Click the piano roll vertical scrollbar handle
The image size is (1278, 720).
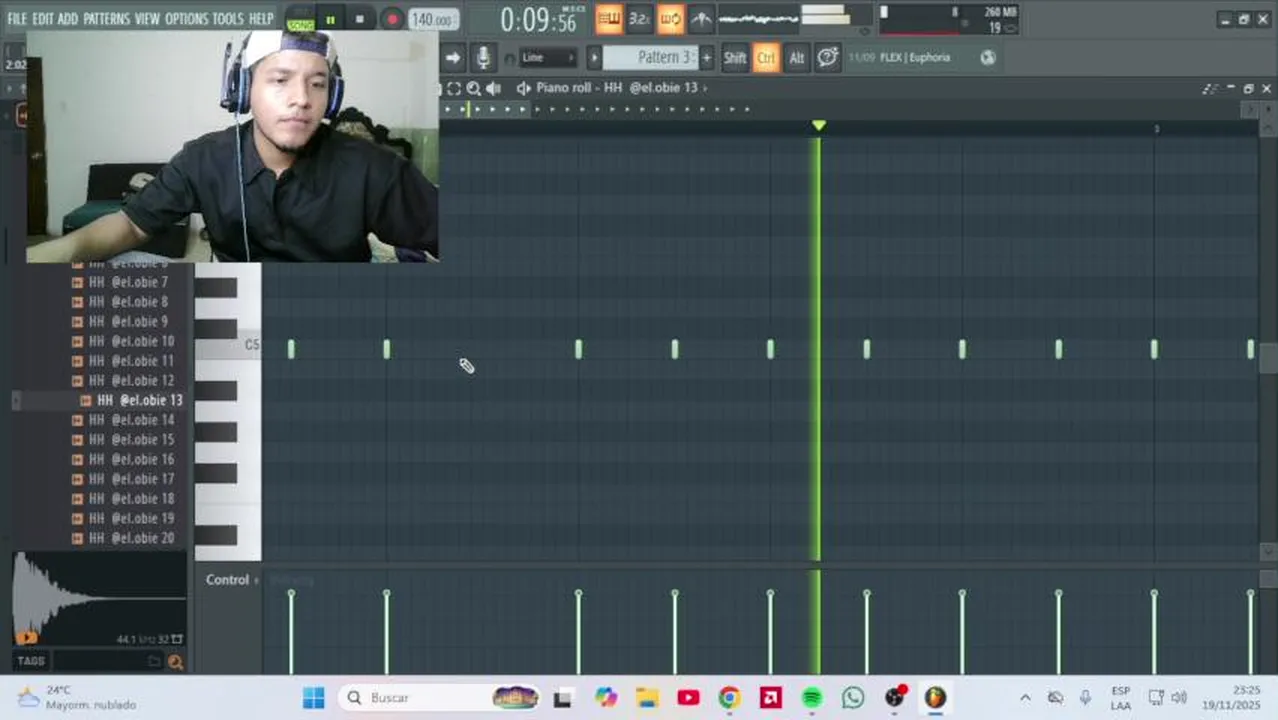tap(1269, 358)
